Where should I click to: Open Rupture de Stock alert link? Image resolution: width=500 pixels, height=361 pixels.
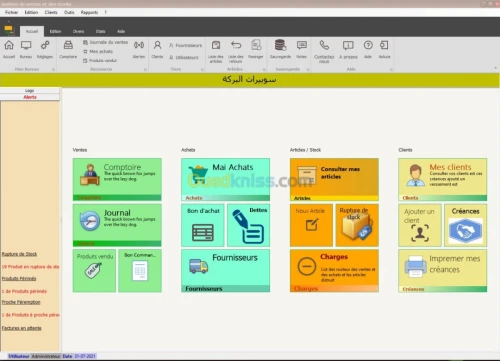(x=19, y=254)
